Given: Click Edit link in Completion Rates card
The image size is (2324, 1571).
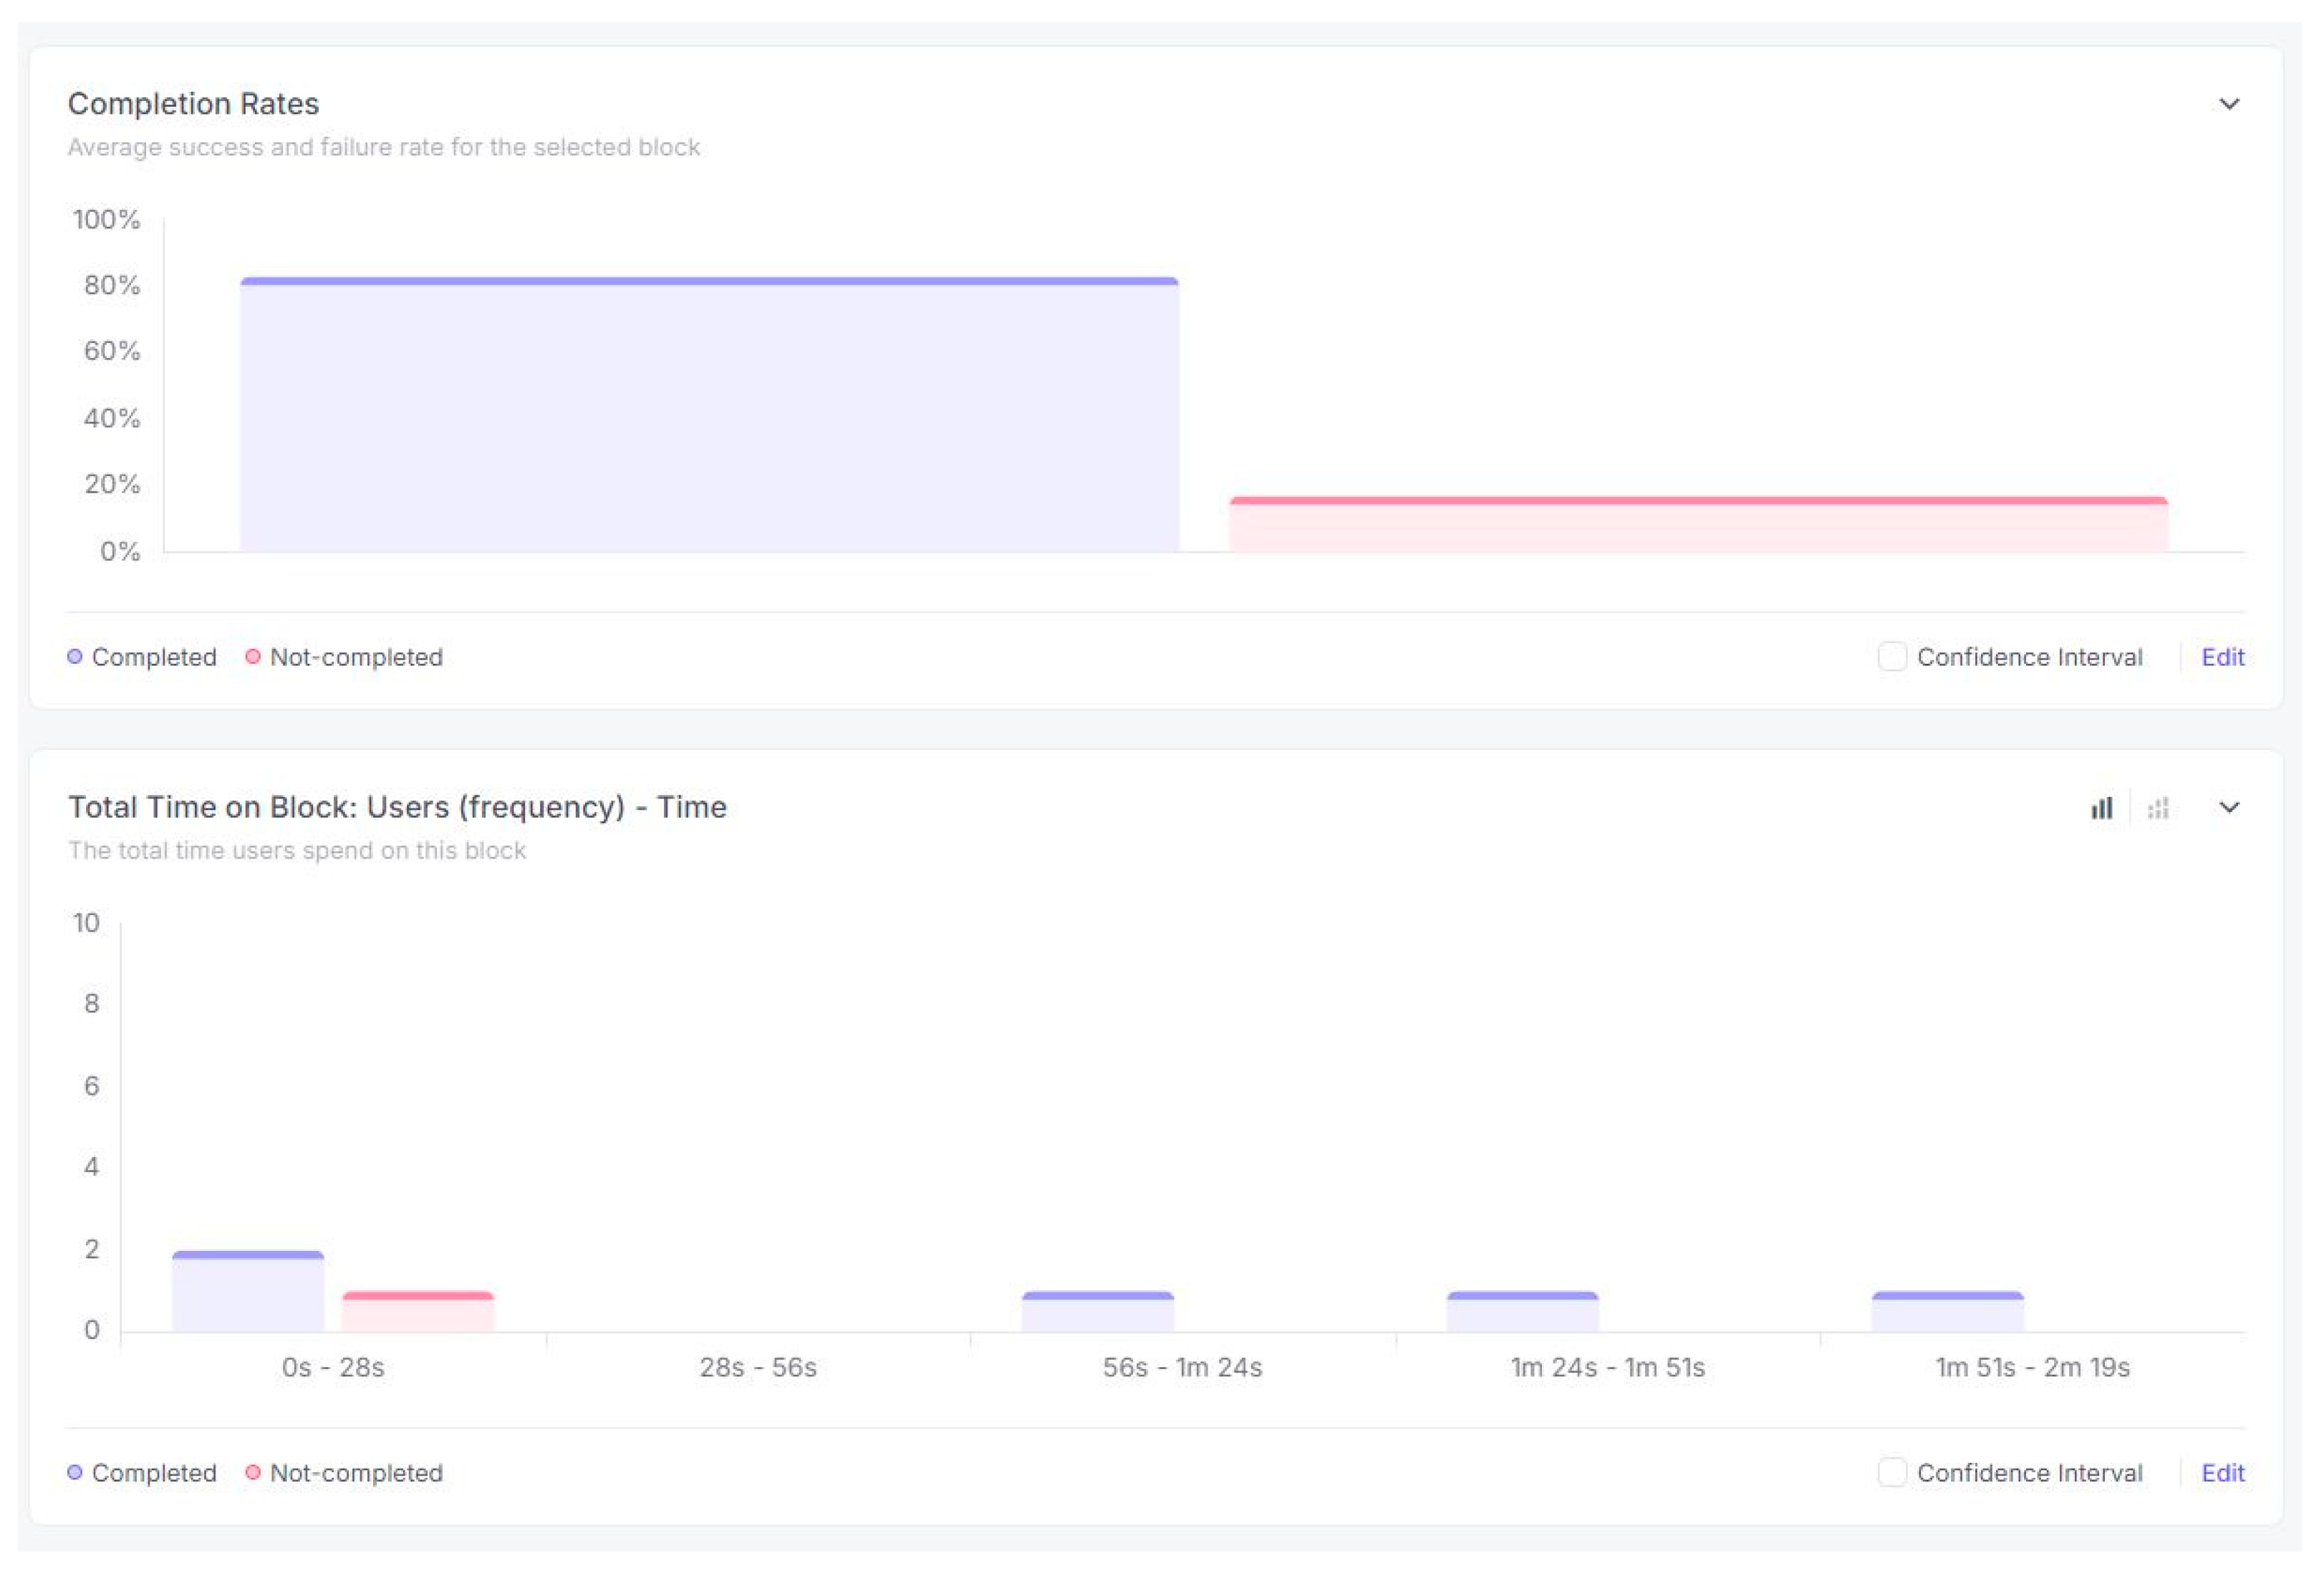Looking at the screenshot, I should click(x=2222, y=657).
